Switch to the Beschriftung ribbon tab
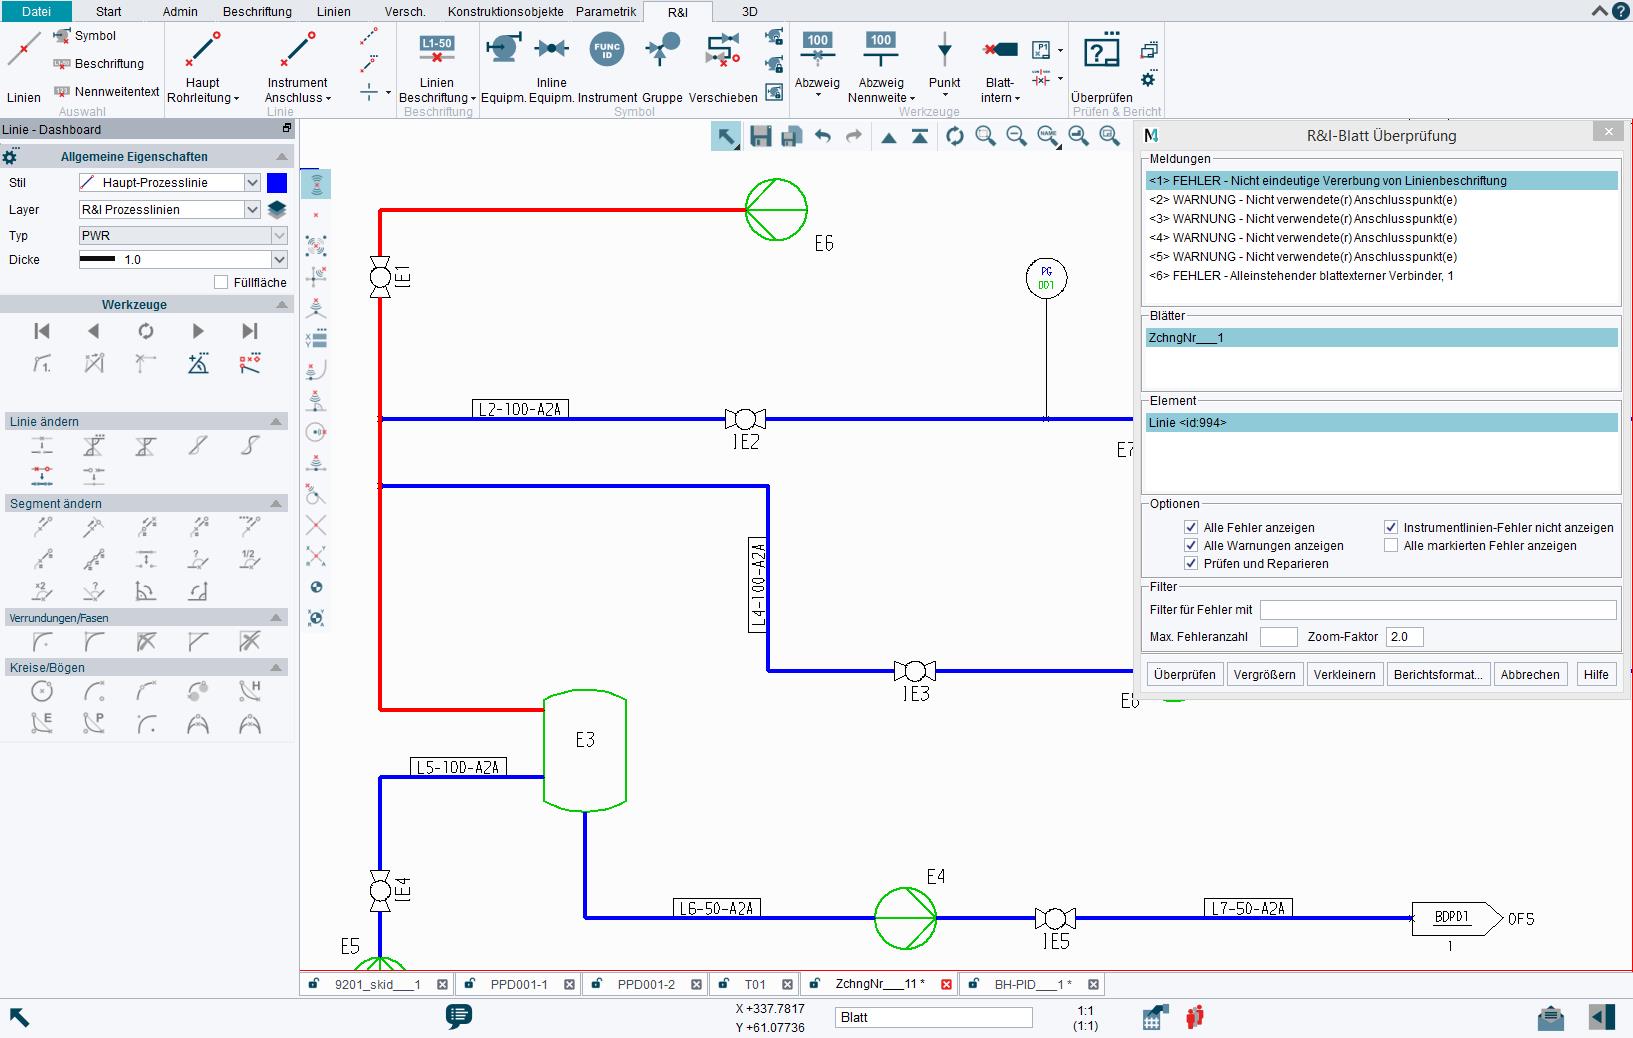 pos(257,12)
